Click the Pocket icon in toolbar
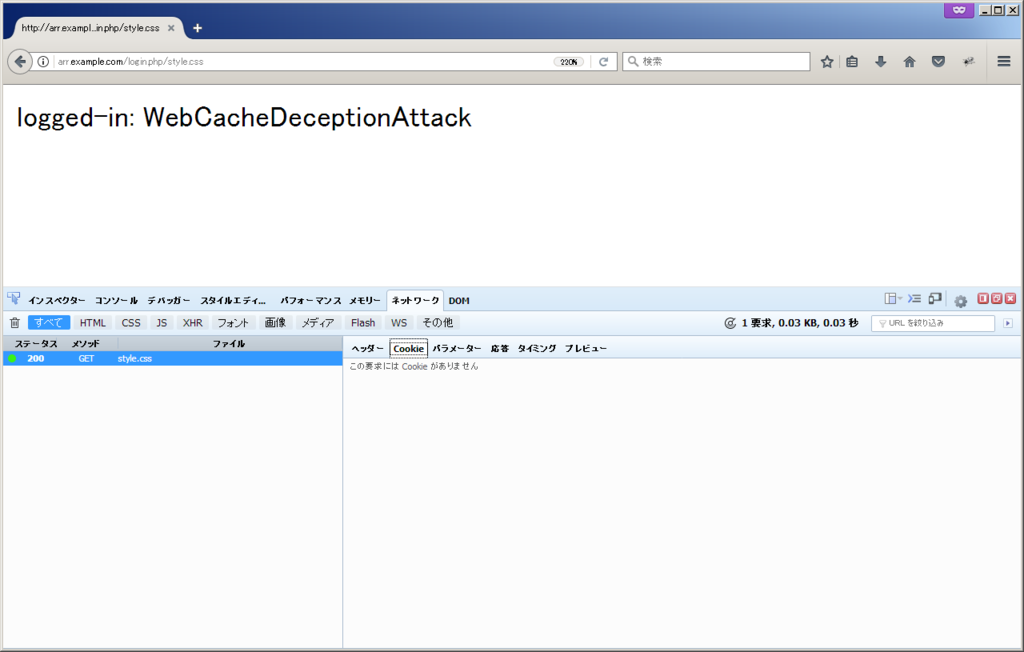1024x652 pixels. click(x=938, y=62)
